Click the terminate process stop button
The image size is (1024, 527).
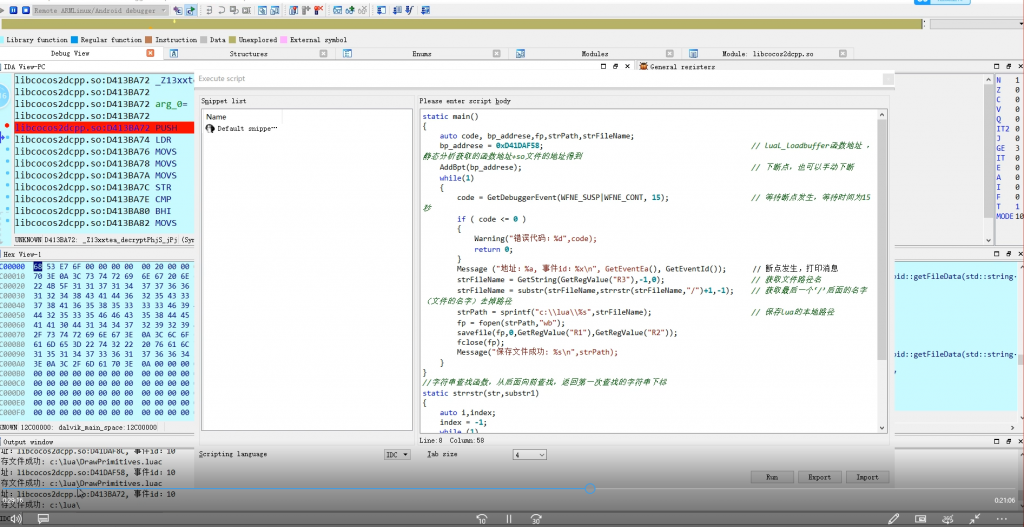(26, 9)
